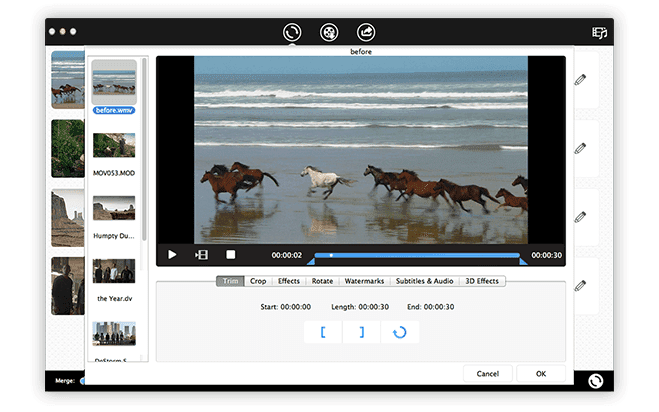Set trim end with right bracket button

(x=361, y=332)
